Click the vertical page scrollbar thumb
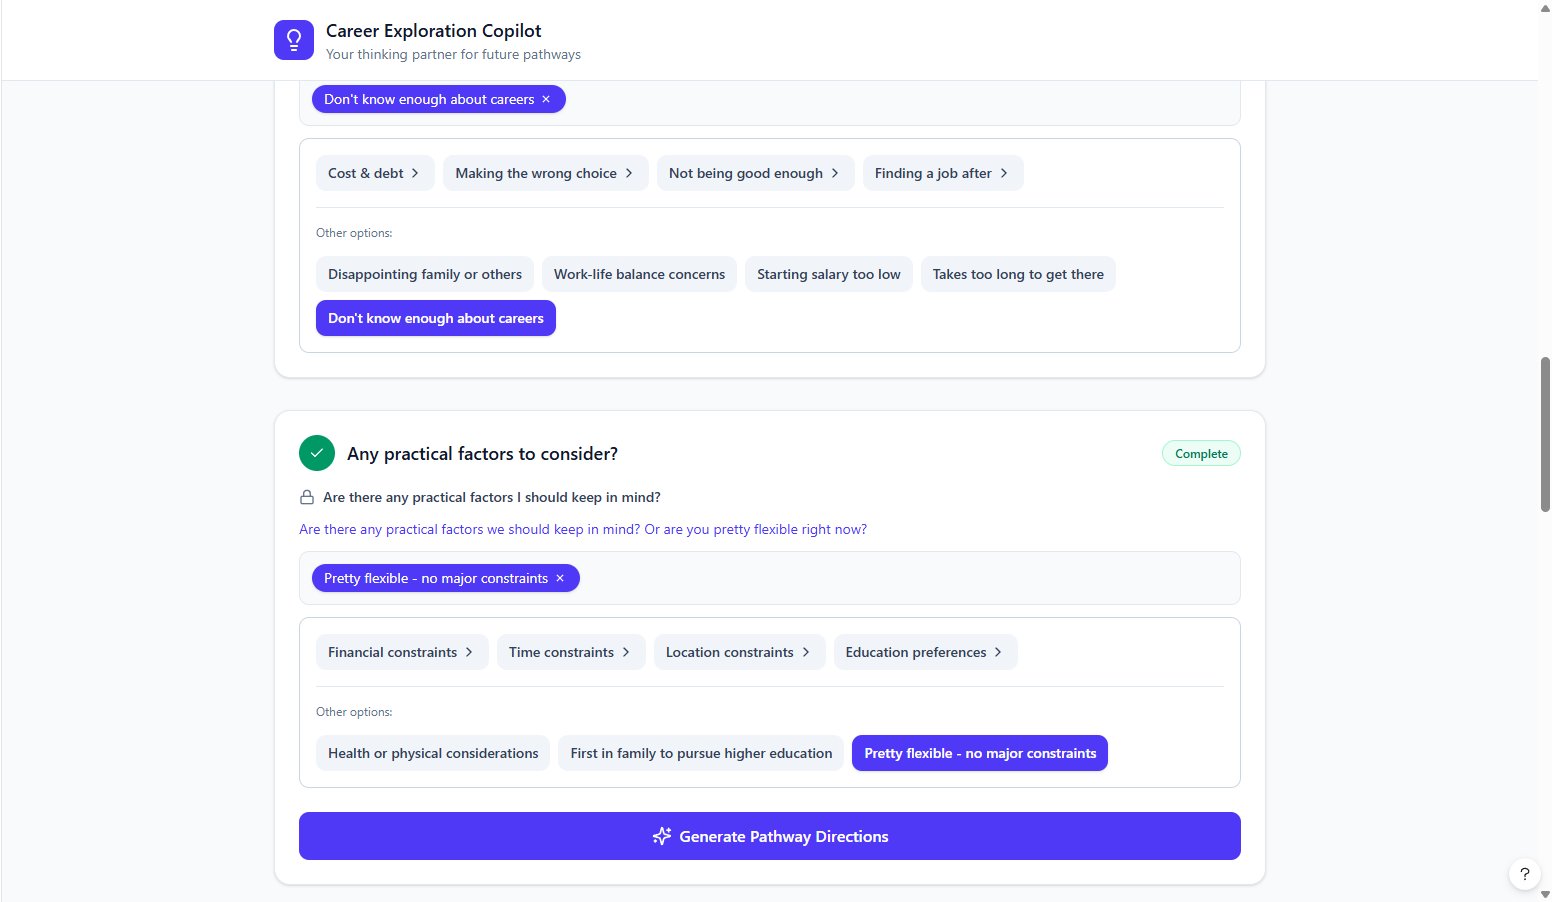 pos(1545,434)
